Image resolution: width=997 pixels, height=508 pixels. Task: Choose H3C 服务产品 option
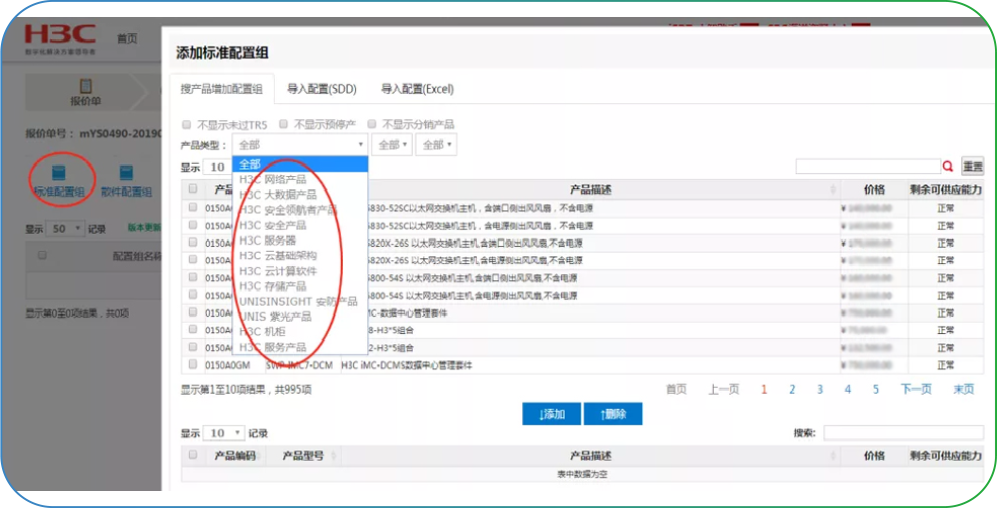tap(300, 347)
